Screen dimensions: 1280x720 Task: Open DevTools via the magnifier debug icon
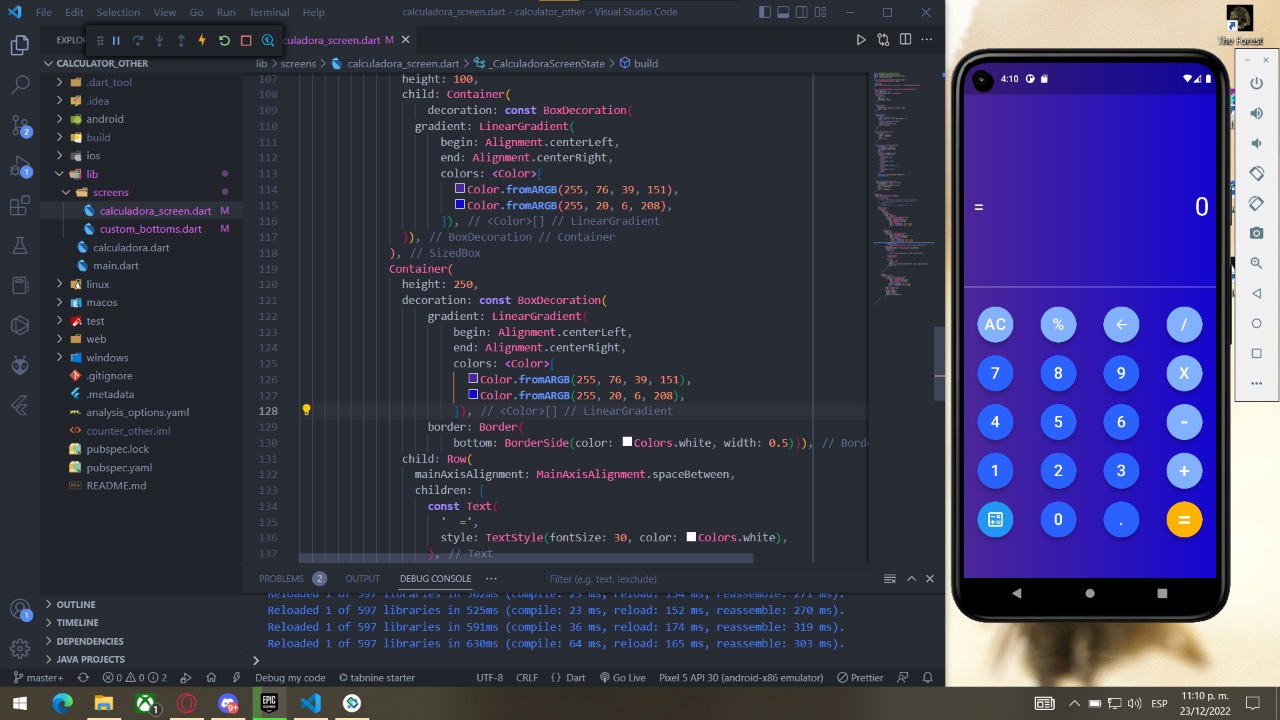click(268, 40)
